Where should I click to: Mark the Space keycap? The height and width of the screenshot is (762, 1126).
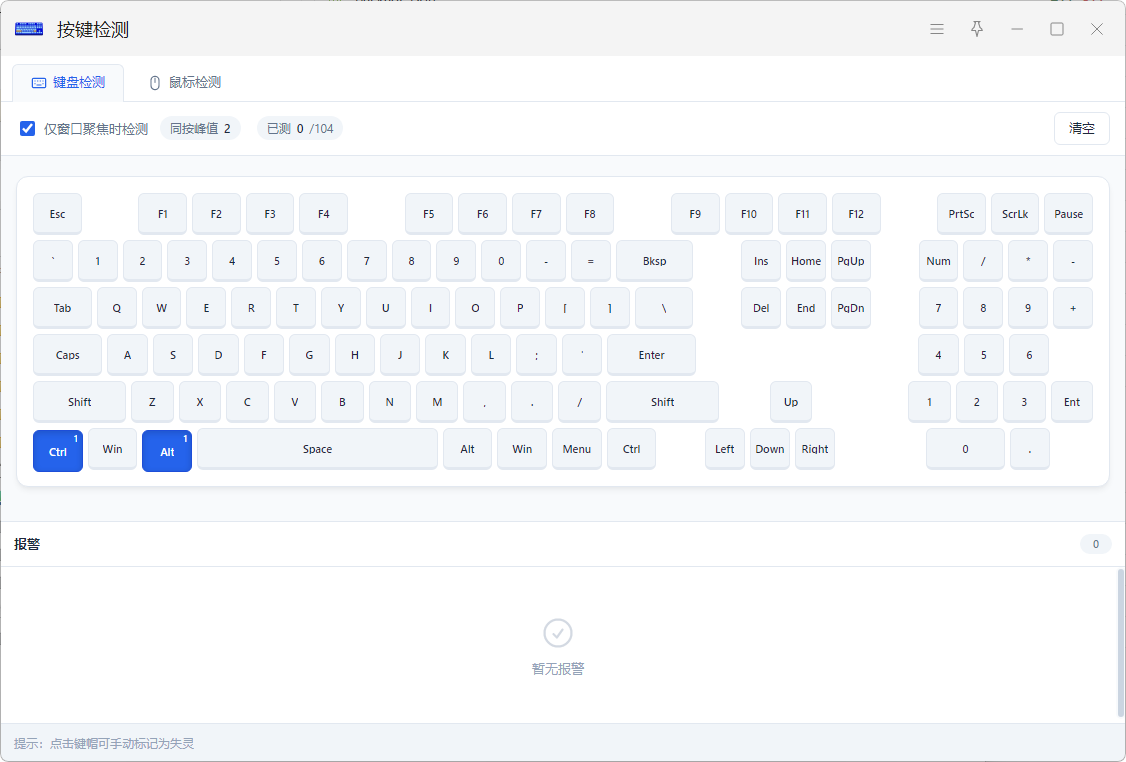[x=317, y=449]
